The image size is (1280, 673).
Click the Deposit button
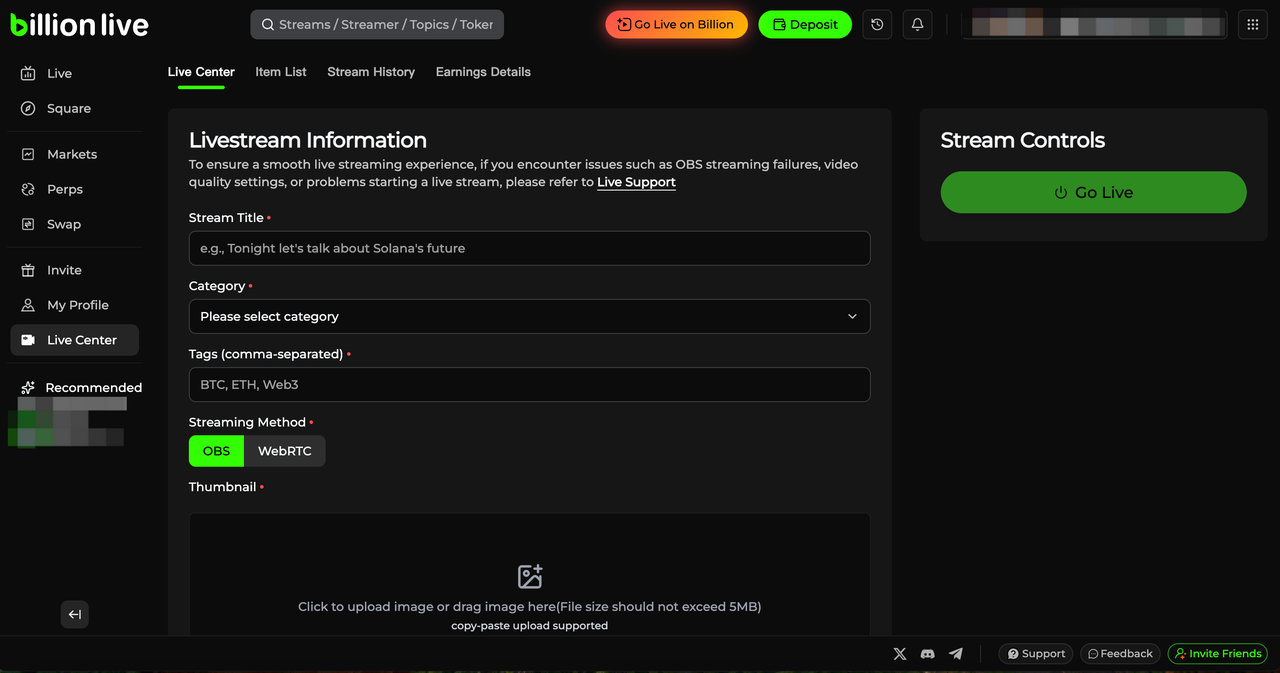click(805, 25)
